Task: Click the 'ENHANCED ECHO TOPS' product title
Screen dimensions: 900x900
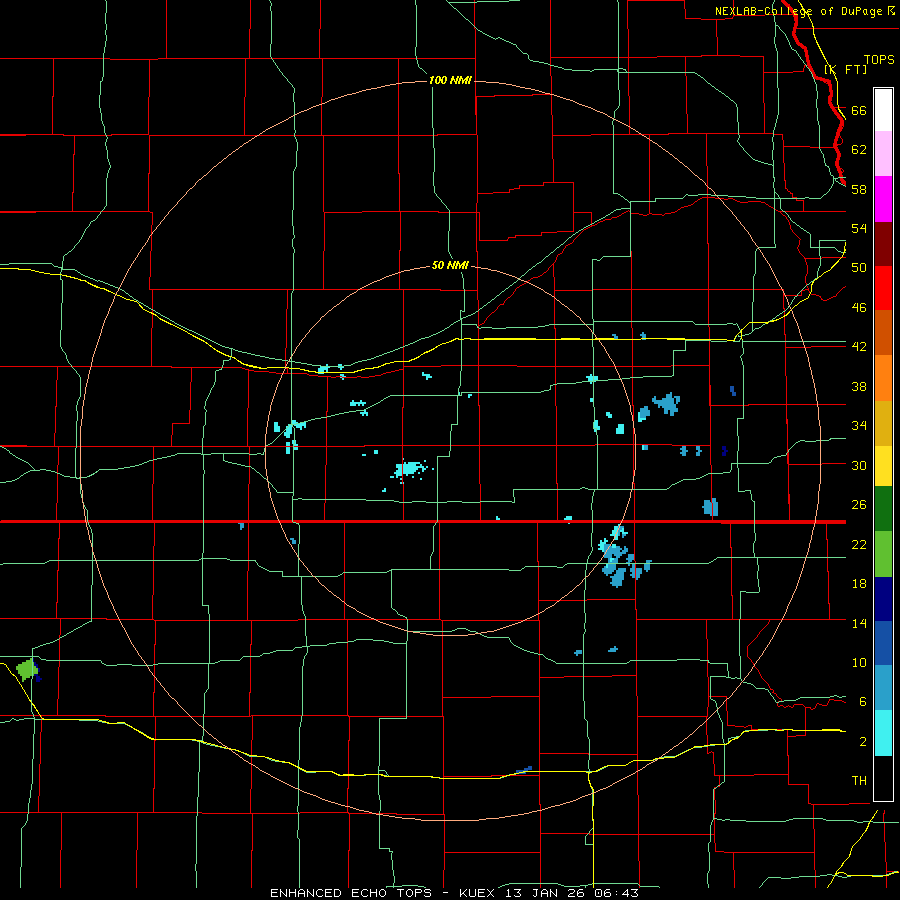Action: pos(351,893)
